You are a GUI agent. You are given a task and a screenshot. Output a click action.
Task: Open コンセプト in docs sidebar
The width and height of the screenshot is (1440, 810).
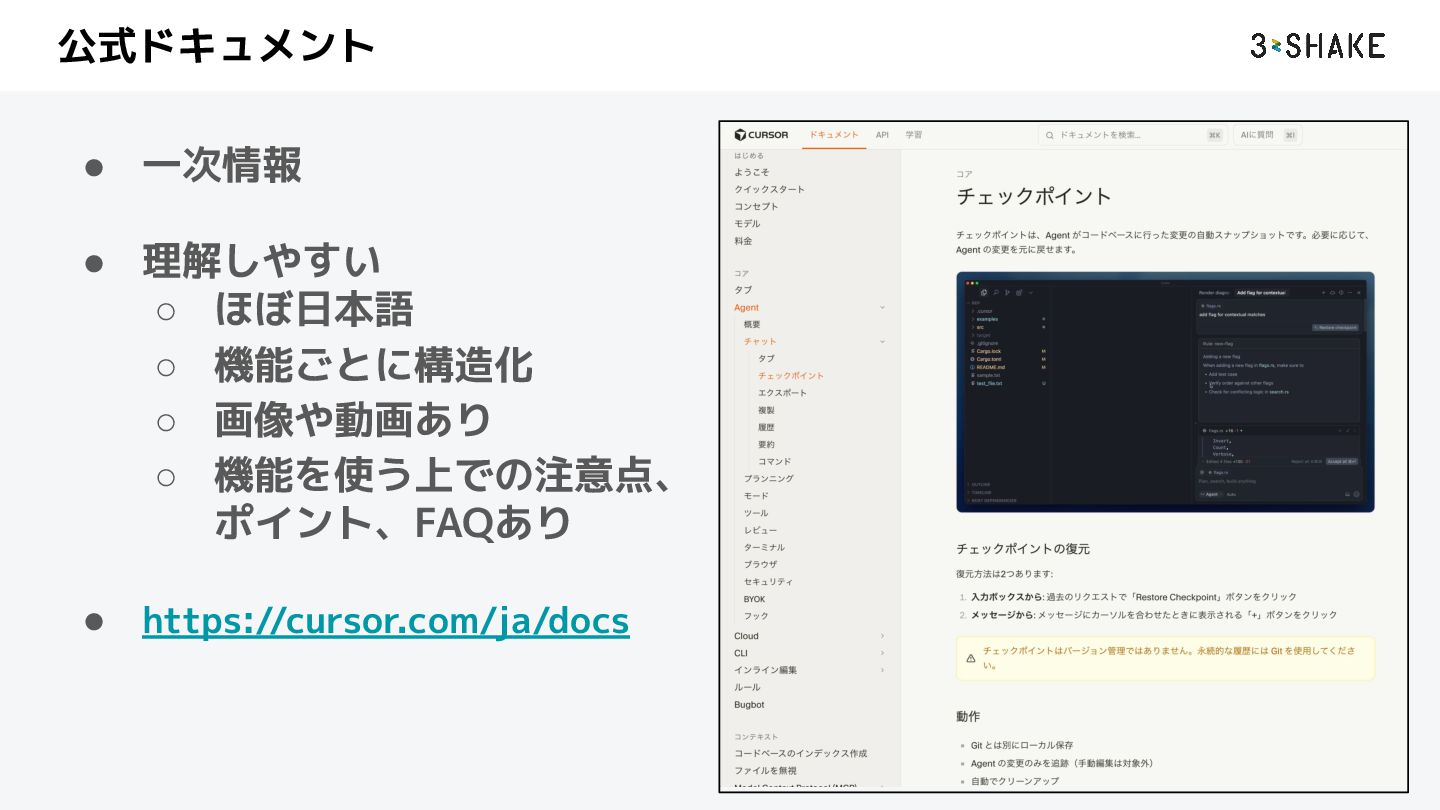(x=756, y=206)
